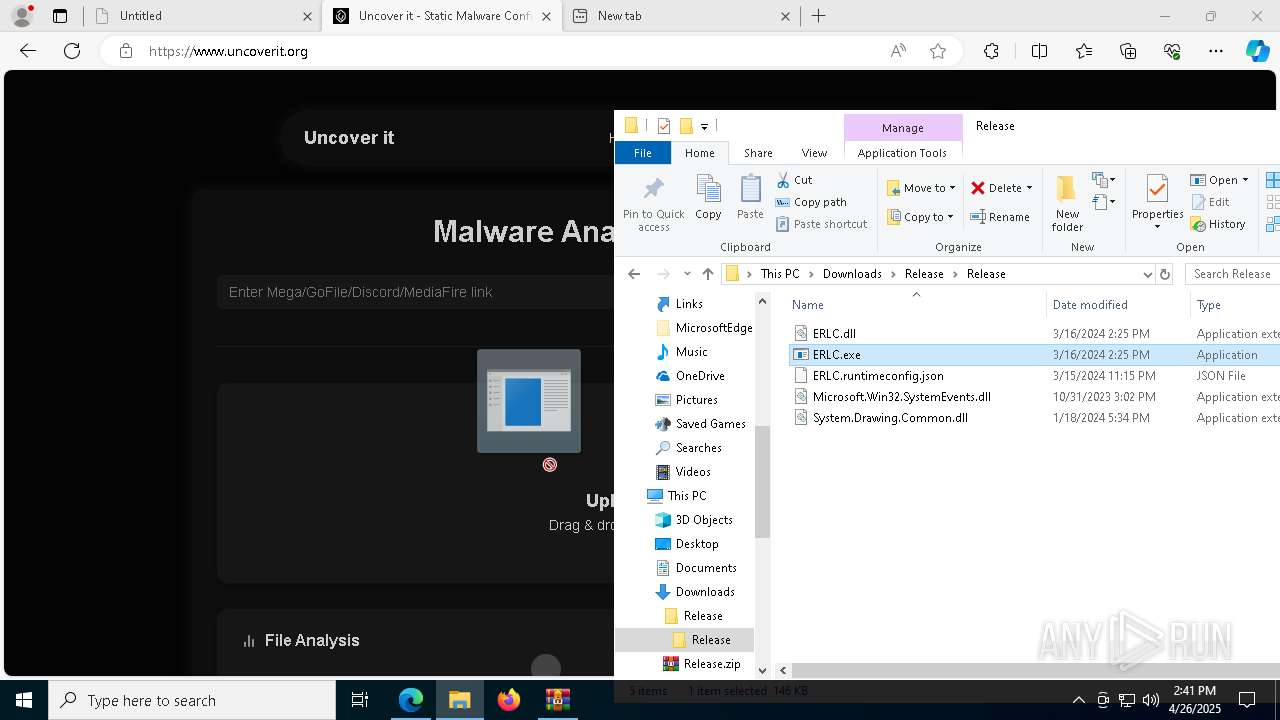Switch to the Home ribbon tab
The image size is (1280, 720).
click(x=699, y=153)
